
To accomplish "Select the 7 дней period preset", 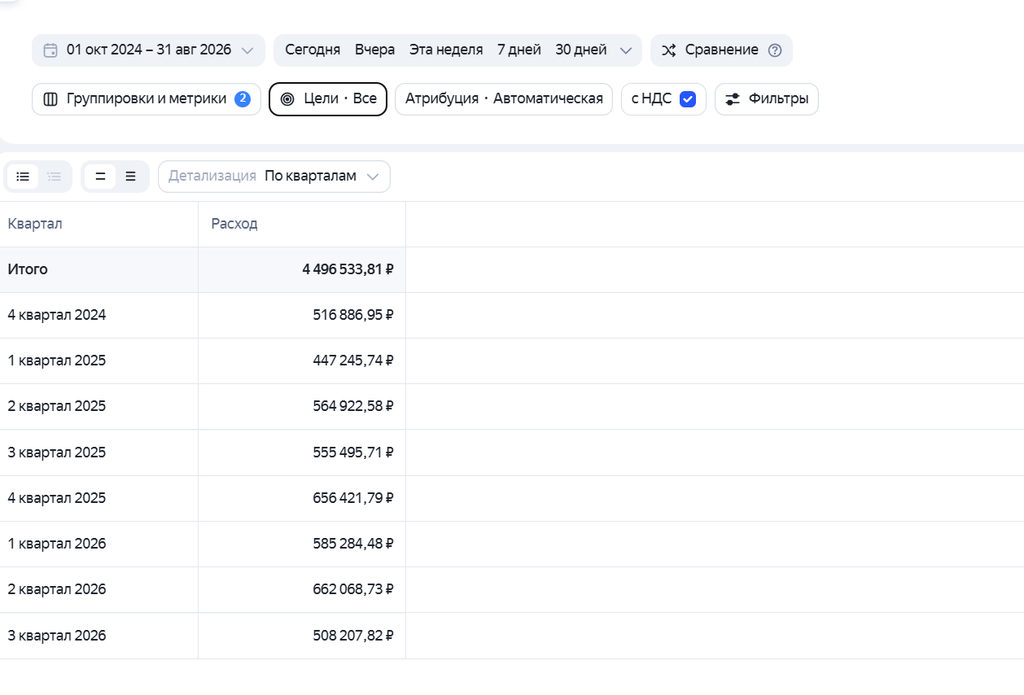I will click(519, 50).
